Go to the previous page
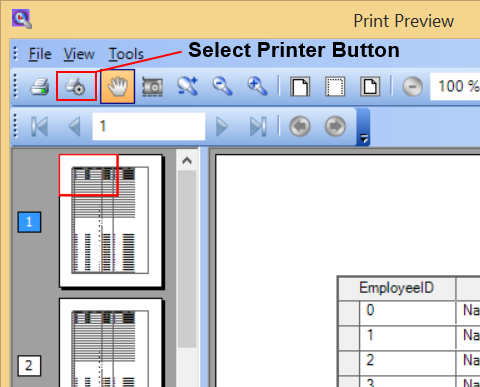 [x=74, y=126]
